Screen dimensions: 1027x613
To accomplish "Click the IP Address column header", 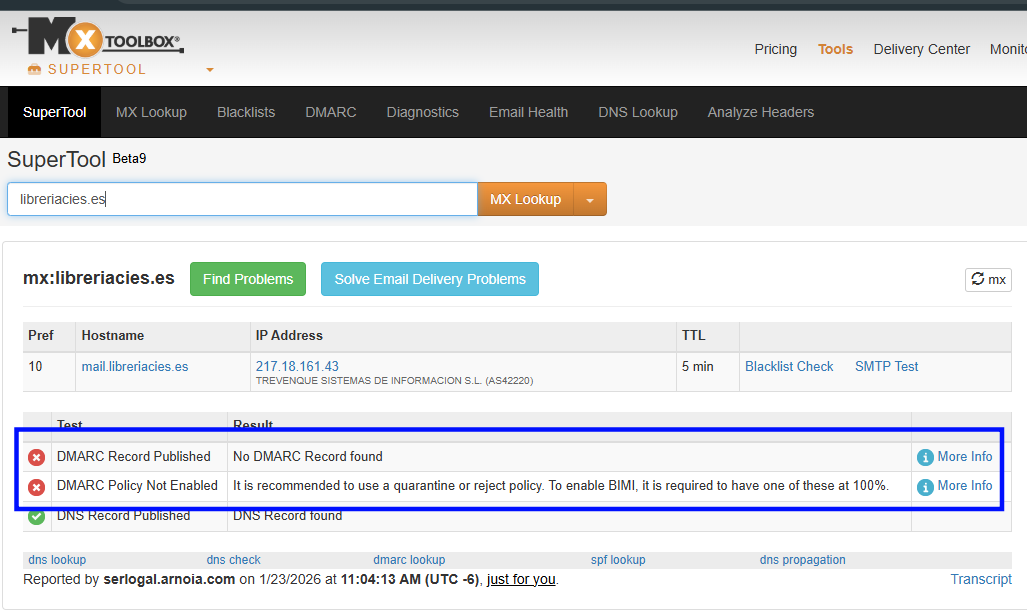I will click(289, 335).
